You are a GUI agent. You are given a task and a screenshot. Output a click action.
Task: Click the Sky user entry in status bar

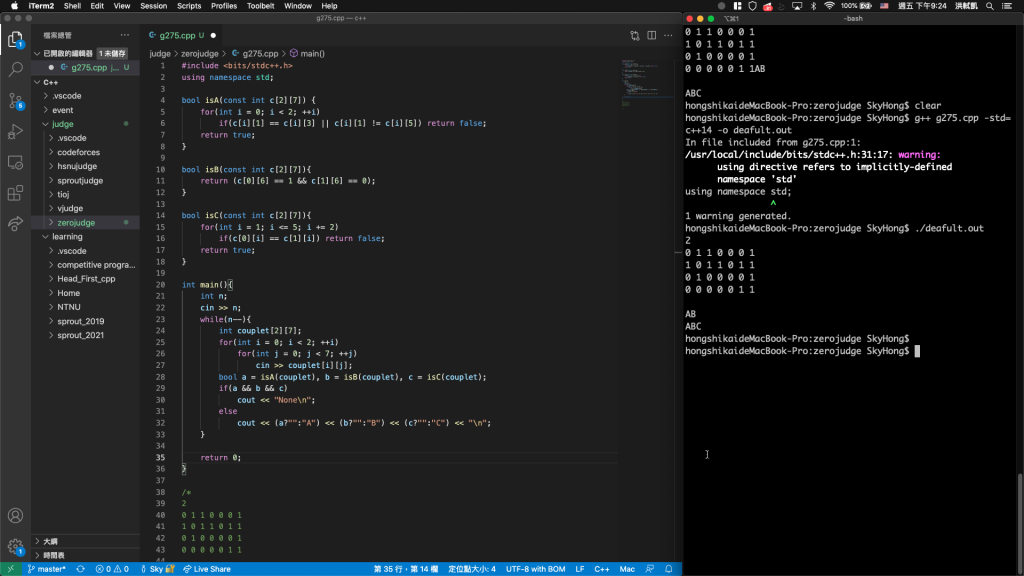157,569
